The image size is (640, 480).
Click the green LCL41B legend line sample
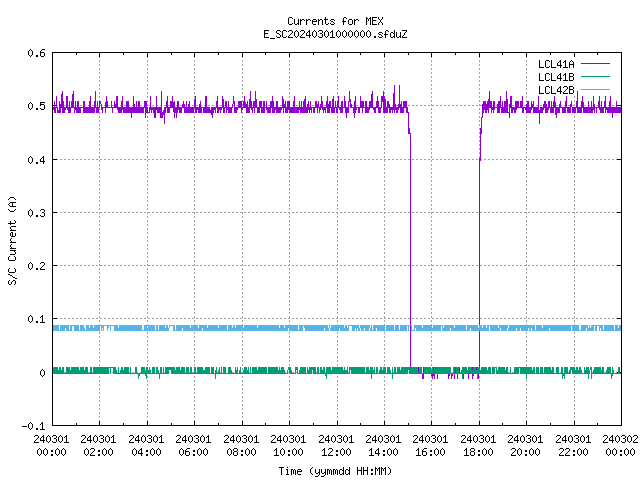(x=595, y=77)
